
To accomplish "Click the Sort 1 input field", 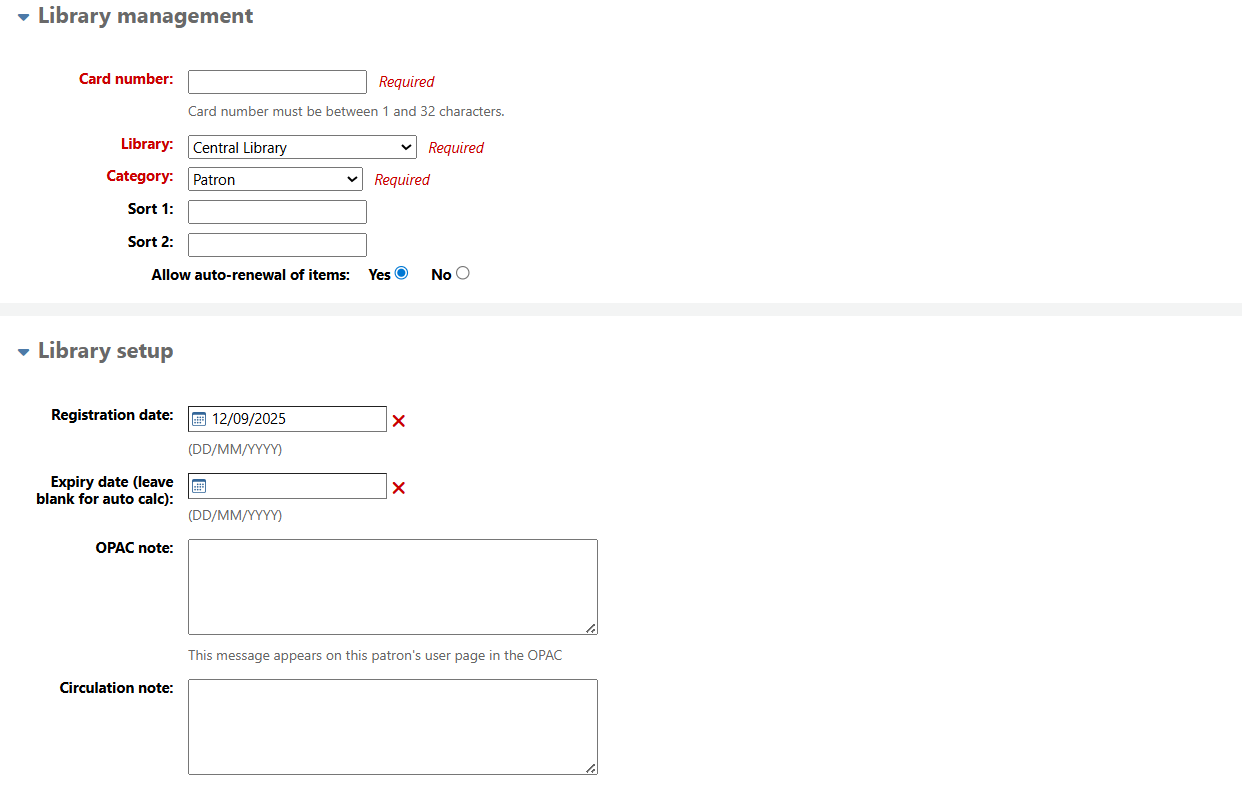I will click(x=277, y=212).
